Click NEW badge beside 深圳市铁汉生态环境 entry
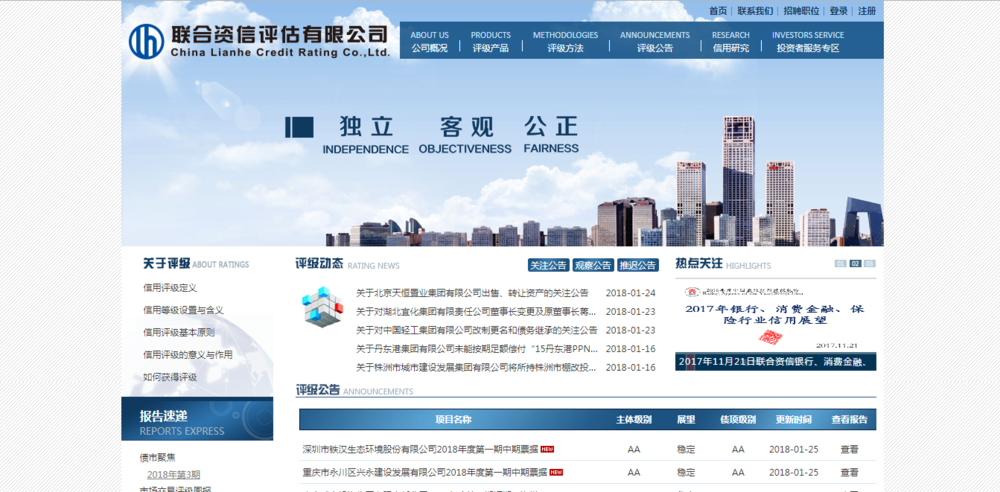 [x=547, y=449]
